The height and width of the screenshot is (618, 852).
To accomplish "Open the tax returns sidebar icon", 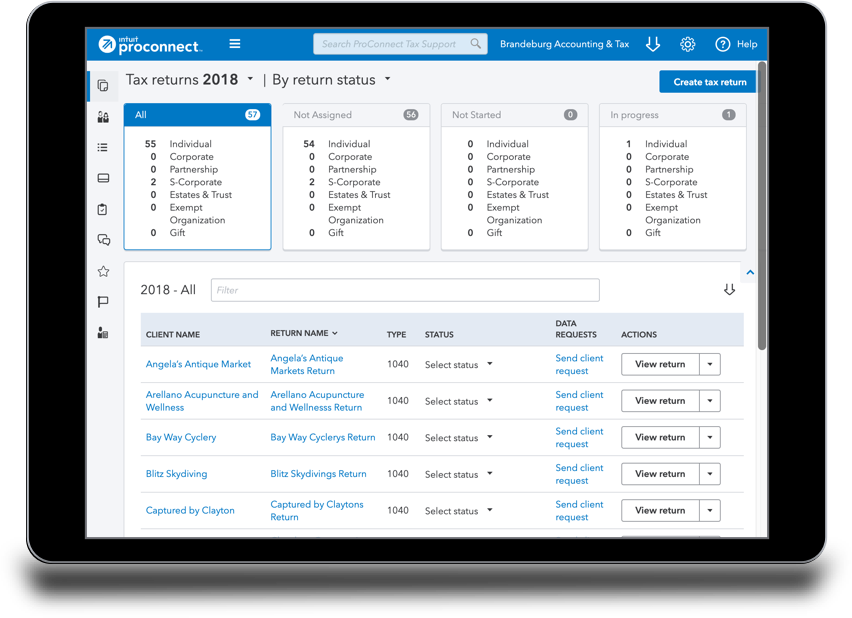I will click(103, 85).
